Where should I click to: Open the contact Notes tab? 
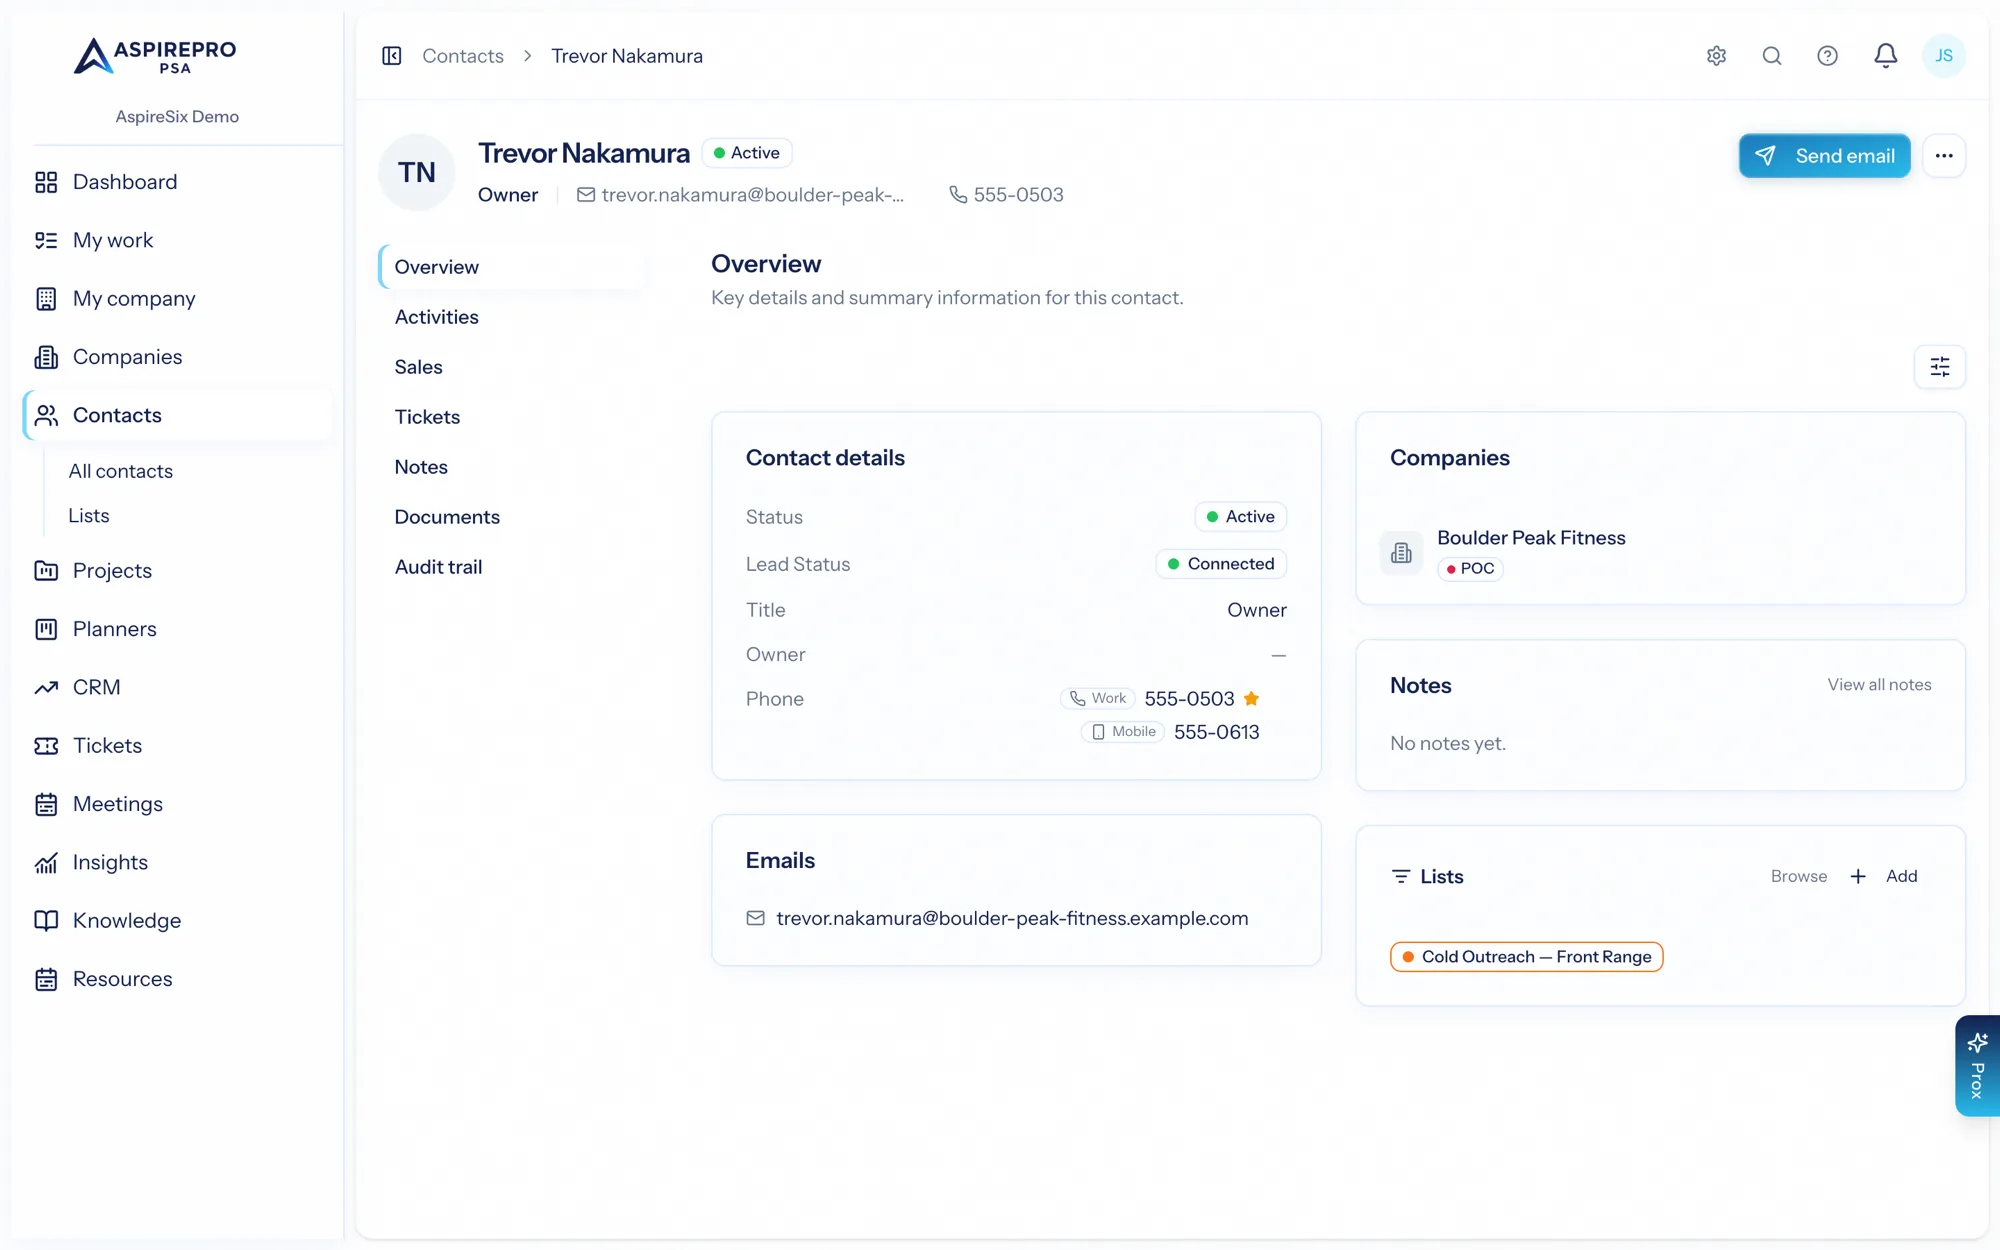(x=421, y=467)
